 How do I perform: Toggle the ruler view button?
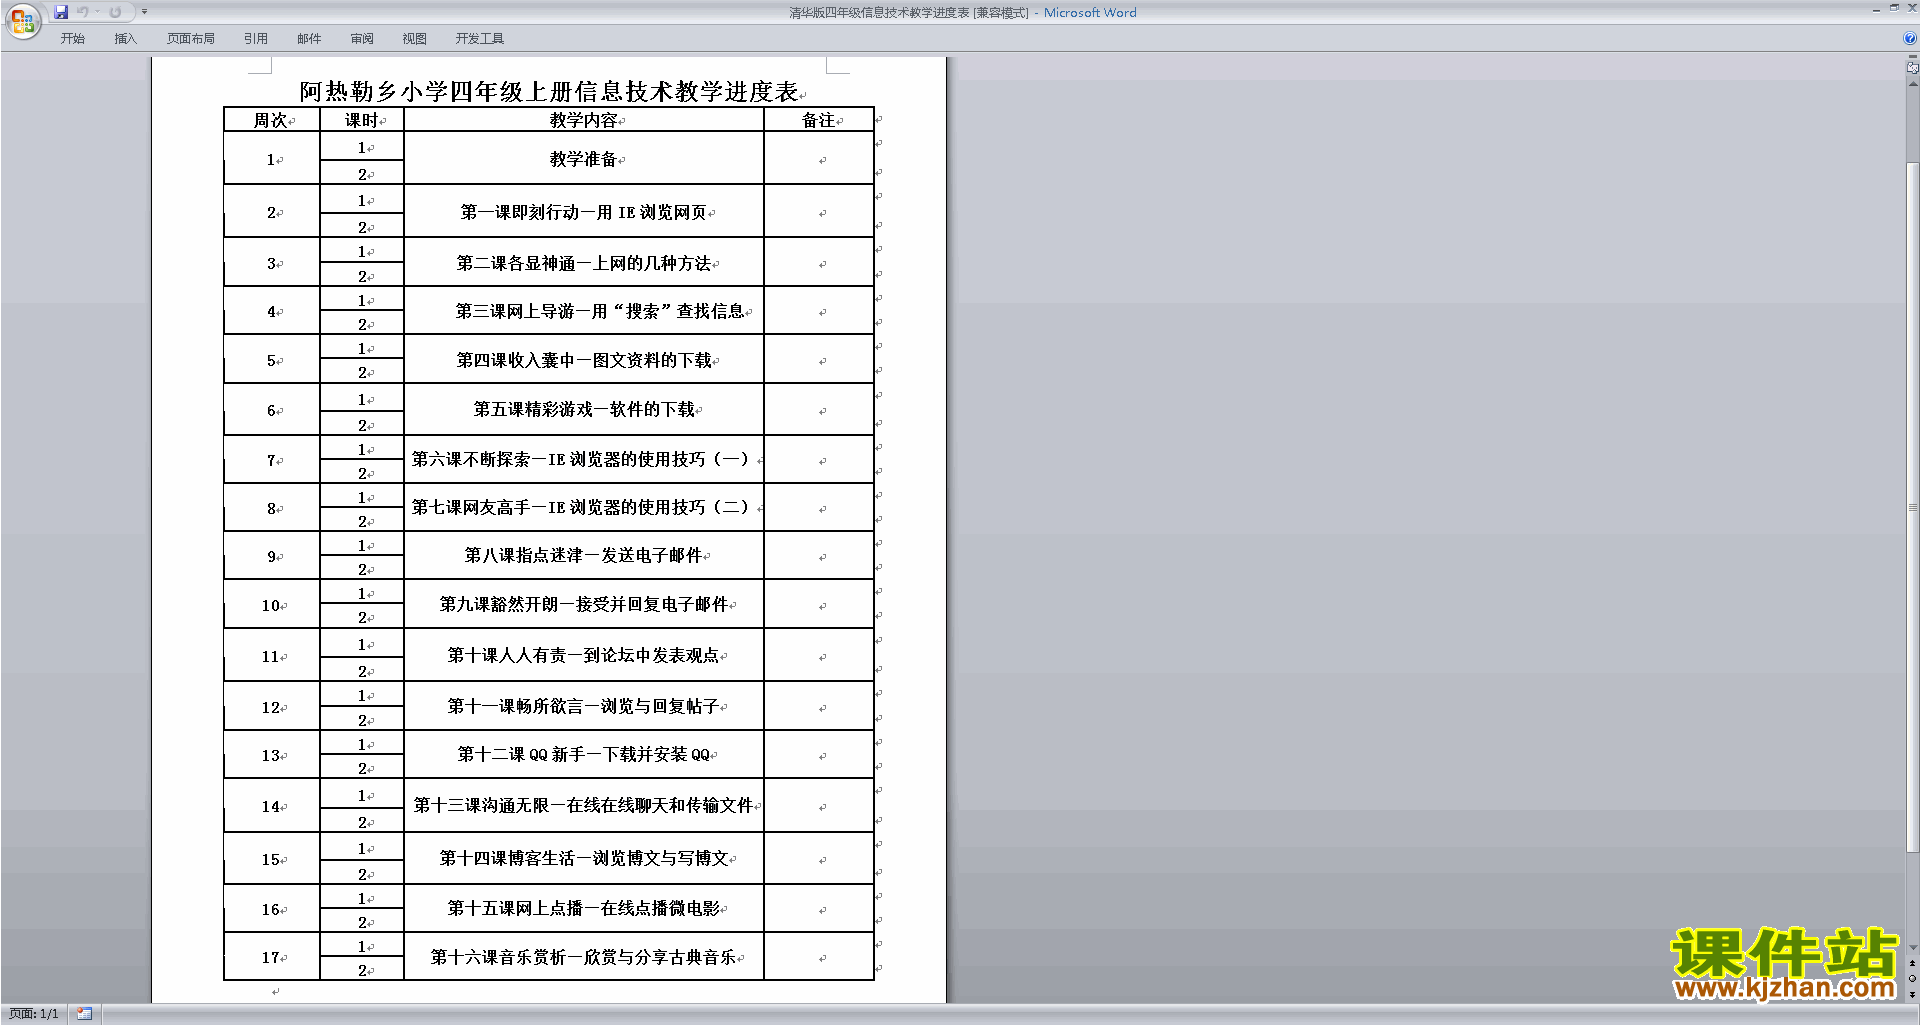coord(1912,68)
